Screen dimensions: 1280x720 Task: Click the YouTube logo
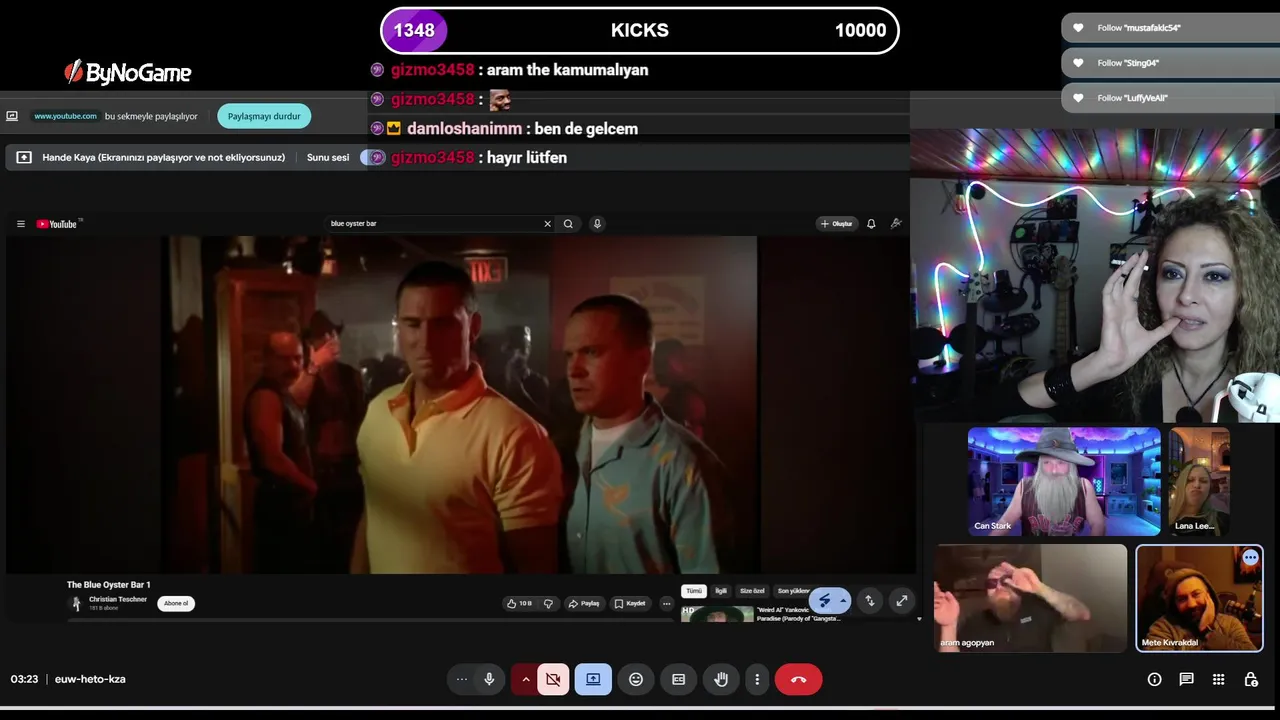(x=57, y=224)
